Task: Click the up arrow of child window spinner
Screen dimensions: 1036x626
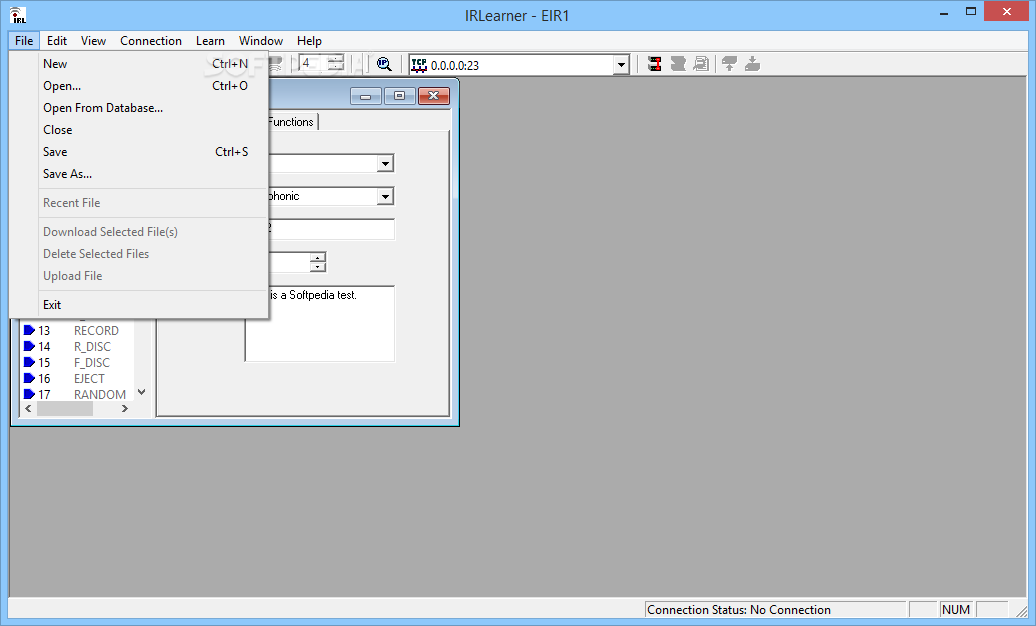Action: pyautogui.click(x=318, y=257)
